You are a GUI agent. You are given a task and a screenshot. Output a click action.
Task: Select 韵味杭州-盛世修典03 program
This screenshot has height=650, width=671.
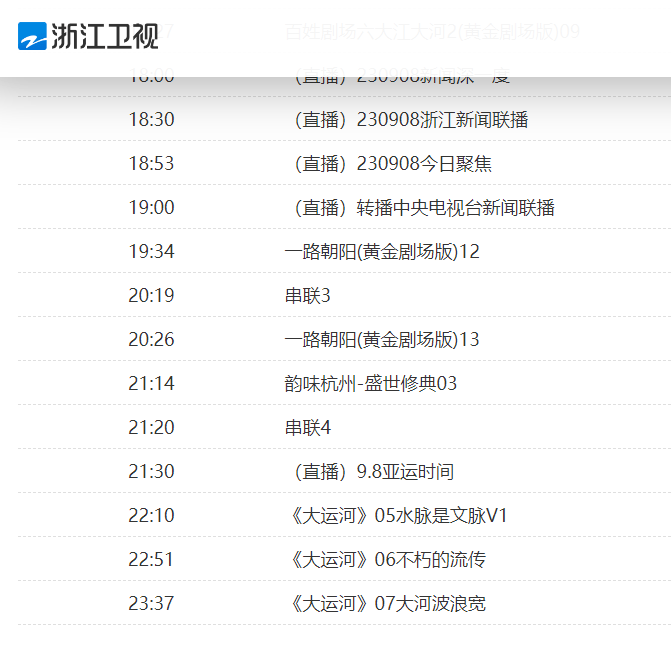[371, 384]
